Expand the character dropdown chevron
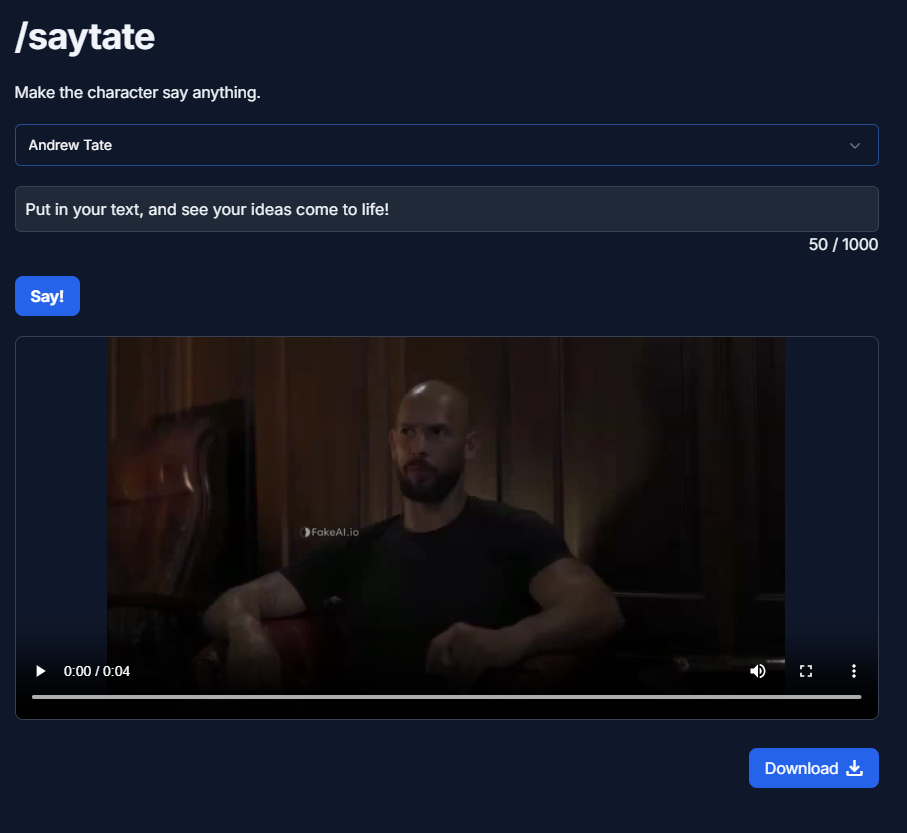 (855, 145)
